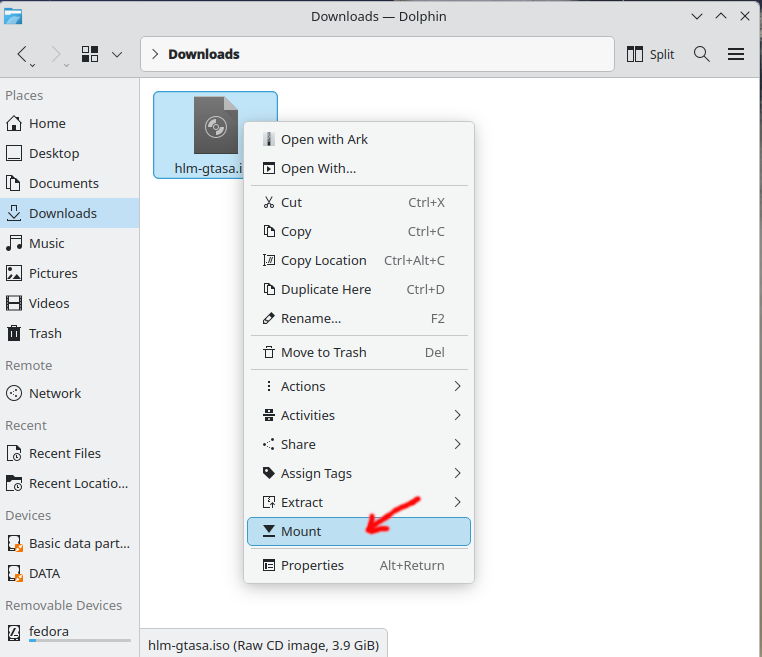
Task: Open Pictures in Places
Action: coord(69,274)
